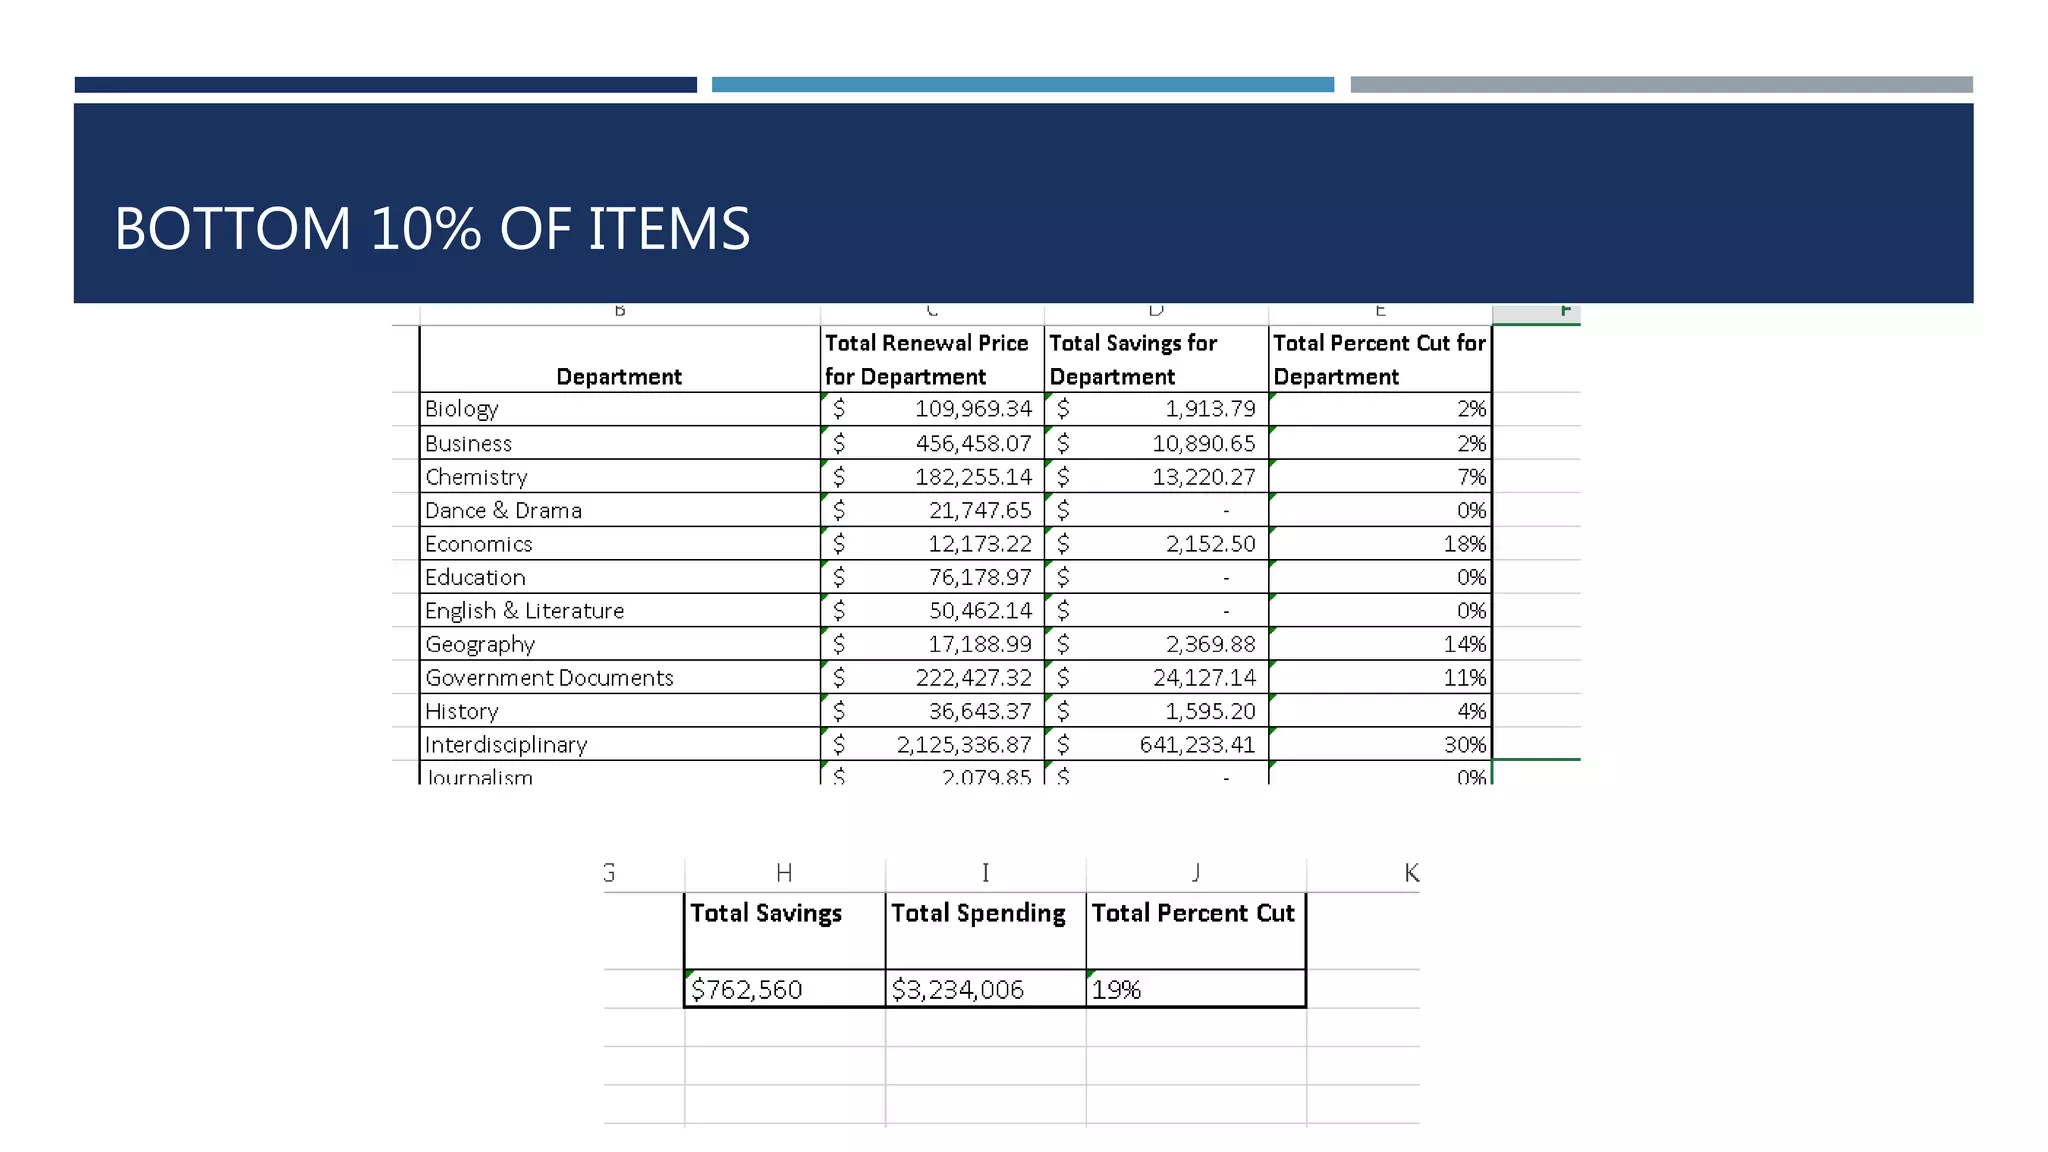Select savings value 641,233.41 for Interdisciplinary
The image size is (2048, 1152).
pyautogui.click(x=1156, y=745)
